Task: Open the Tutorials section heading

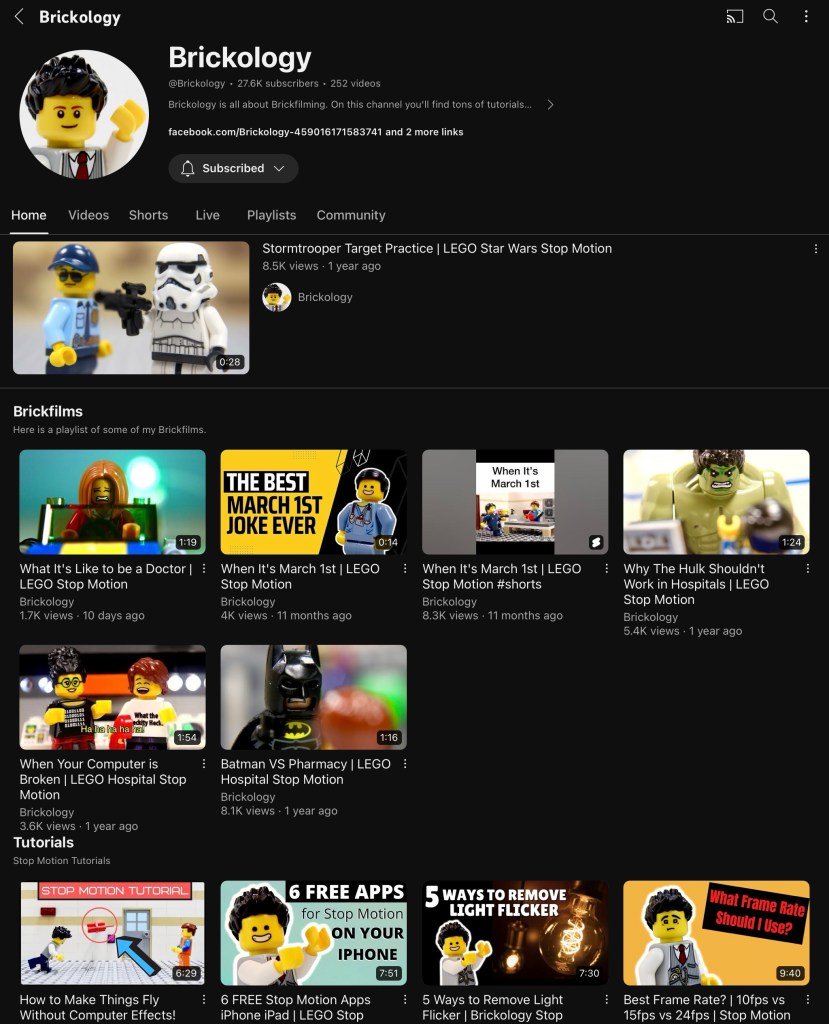Action: pos(43,842)
